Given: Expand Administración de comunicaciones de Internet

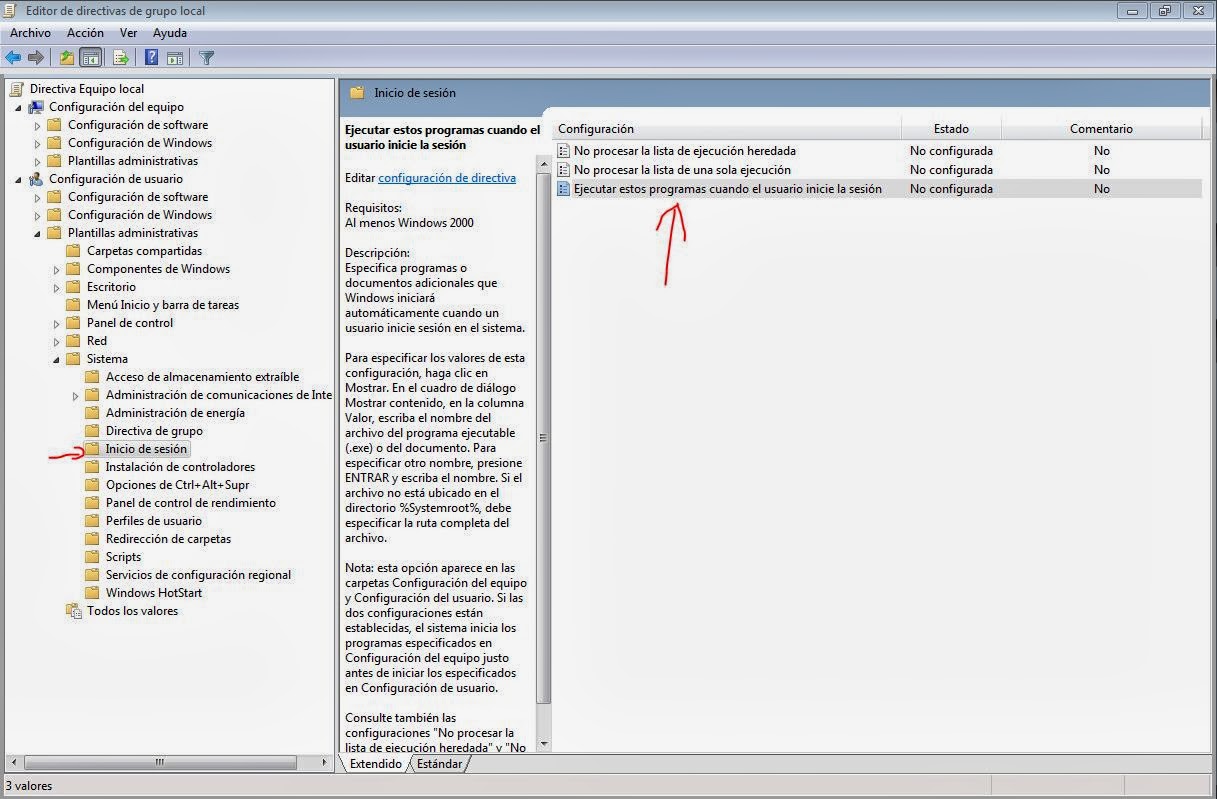Looking at the screenshot, I should pyautogui.click(x=76, y=395).
